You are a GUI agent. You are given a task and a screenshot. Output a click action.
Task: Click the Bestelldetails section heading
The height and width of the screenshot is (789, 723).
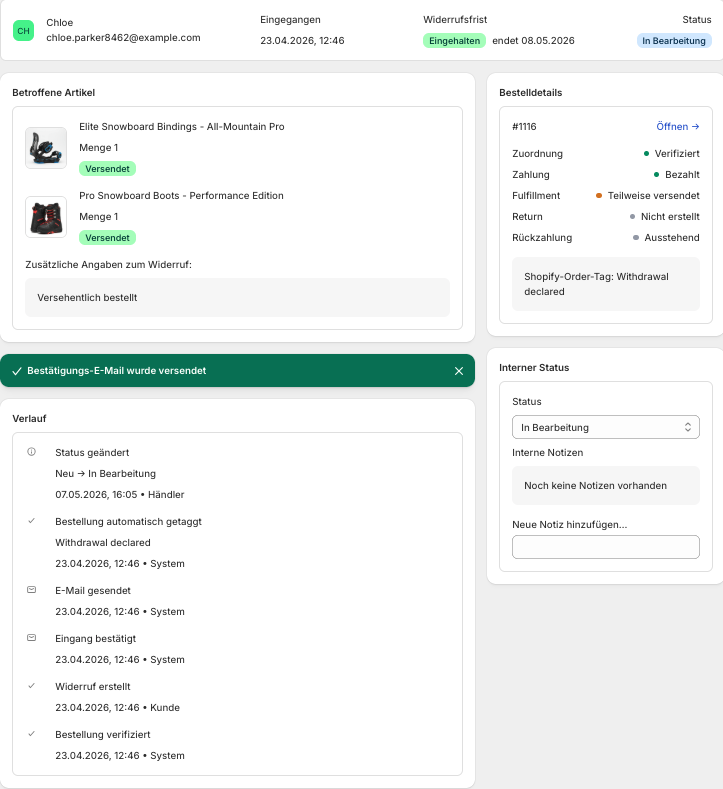[530, 93]
